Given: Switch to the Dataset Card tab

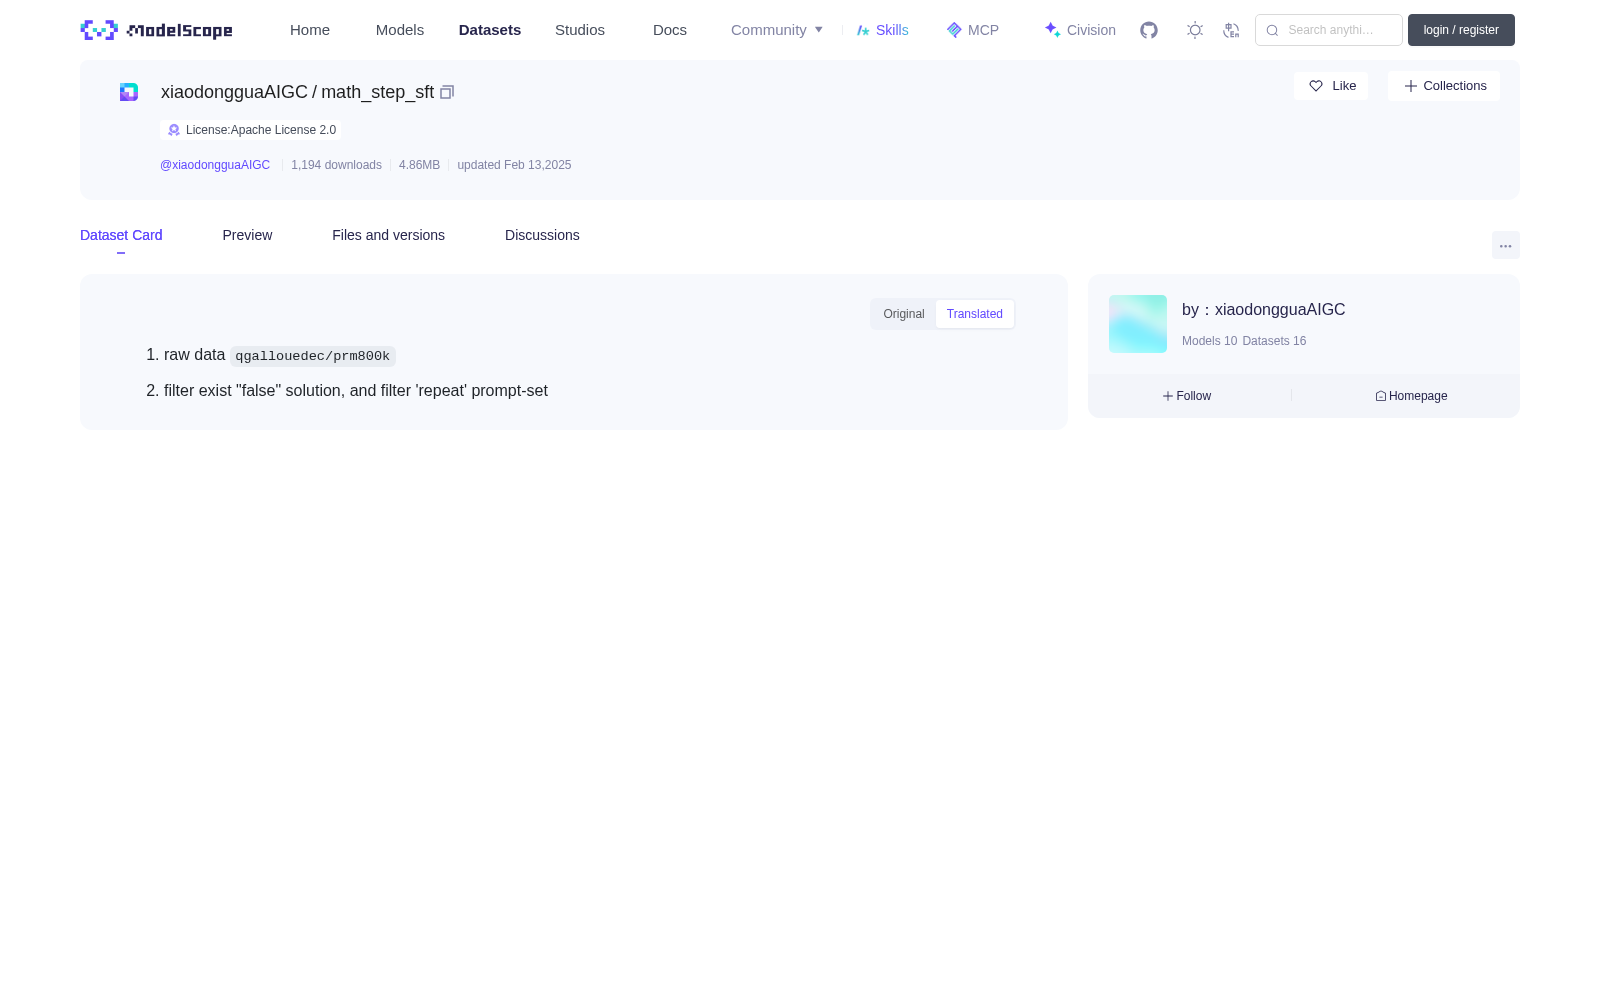Looking at the screenshot, I should pos(121,235).
